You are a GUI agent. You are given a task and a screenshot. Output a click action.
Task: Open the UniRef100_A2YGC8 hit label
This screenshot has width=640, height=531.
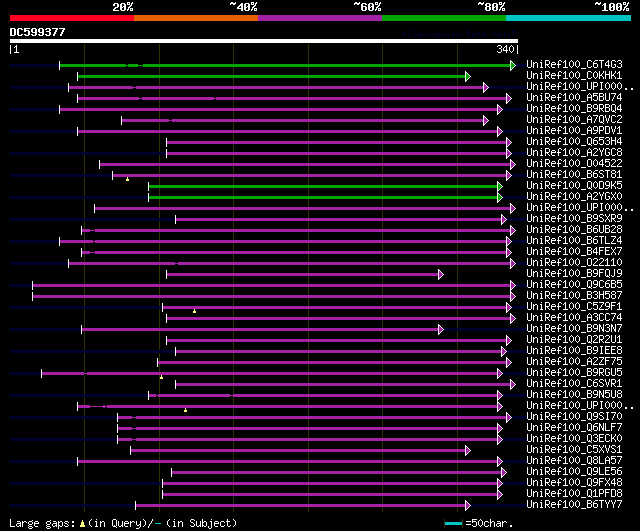click(x=574, y=153)
